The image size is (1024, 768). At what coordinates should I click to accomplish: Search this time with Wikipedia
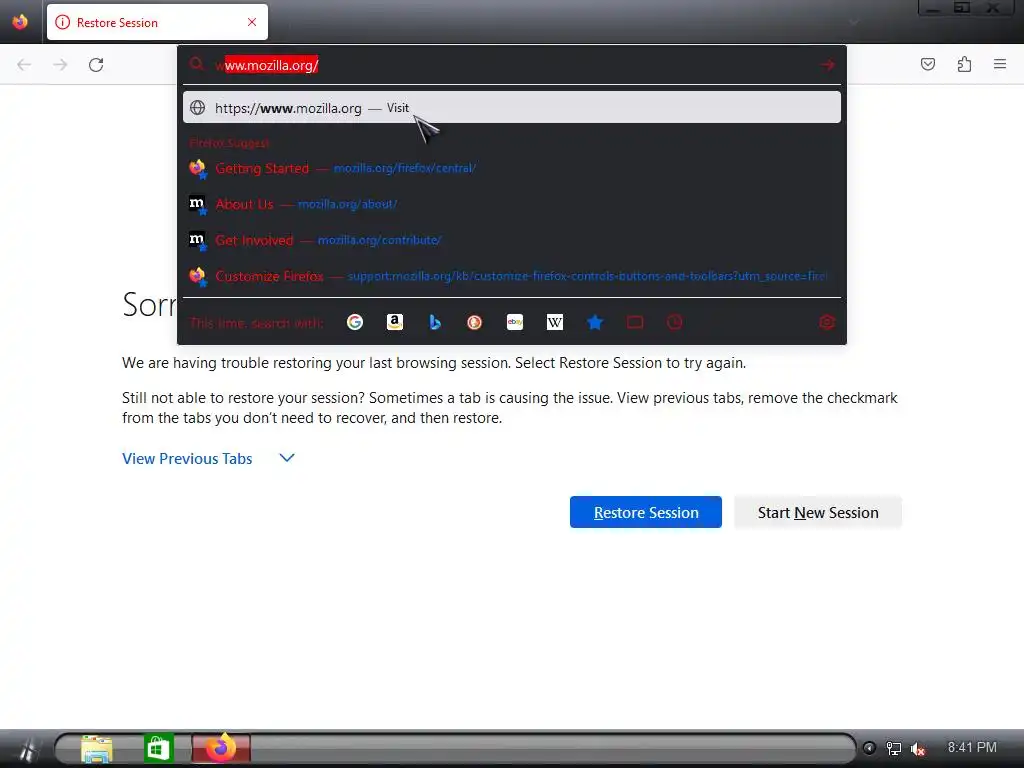(x=554, y=322)
